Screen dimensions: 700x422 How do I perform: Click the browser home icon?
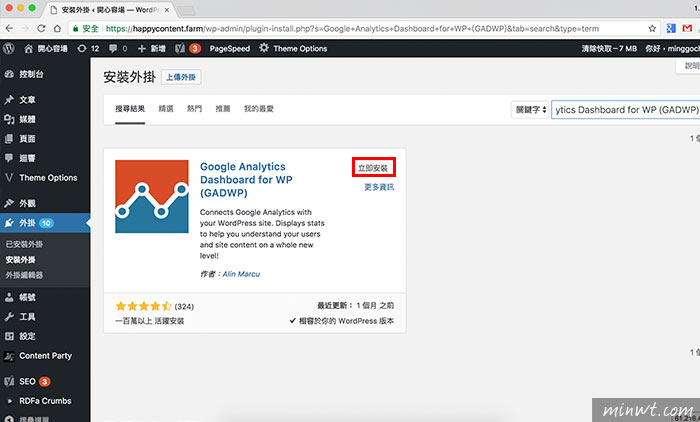point(57,29)
